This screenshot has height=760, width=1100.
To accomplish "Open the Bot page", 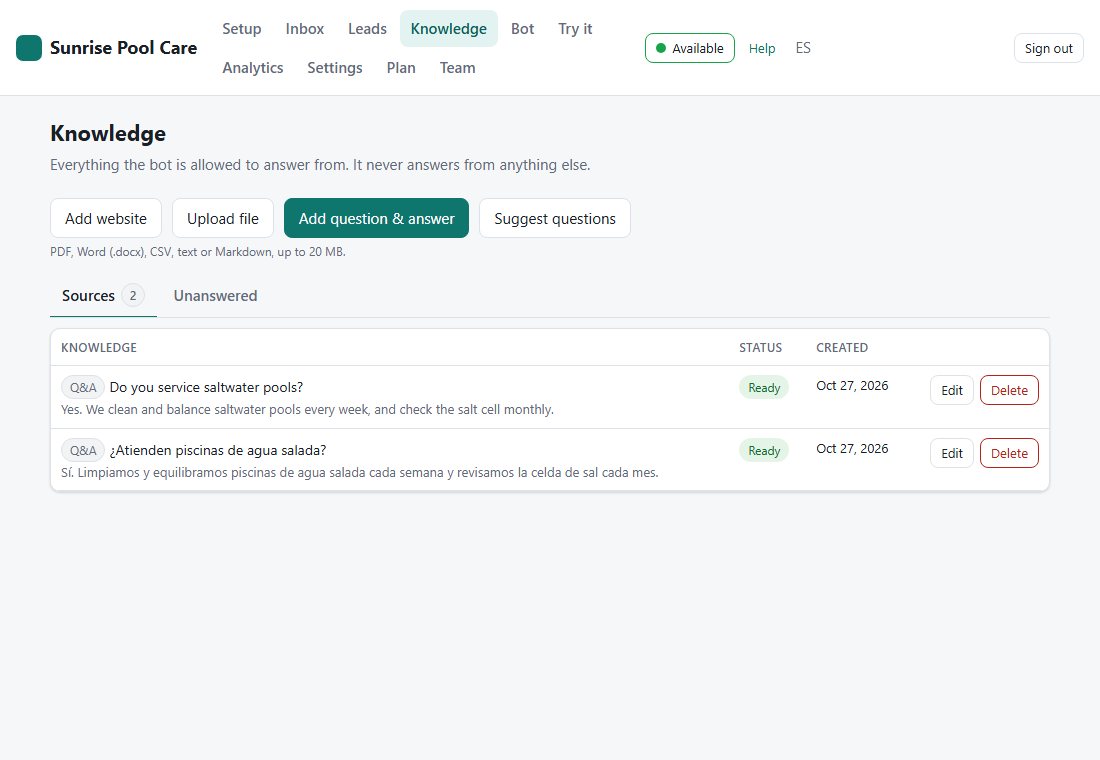I will pyautogui.click(x=523, y=29).
